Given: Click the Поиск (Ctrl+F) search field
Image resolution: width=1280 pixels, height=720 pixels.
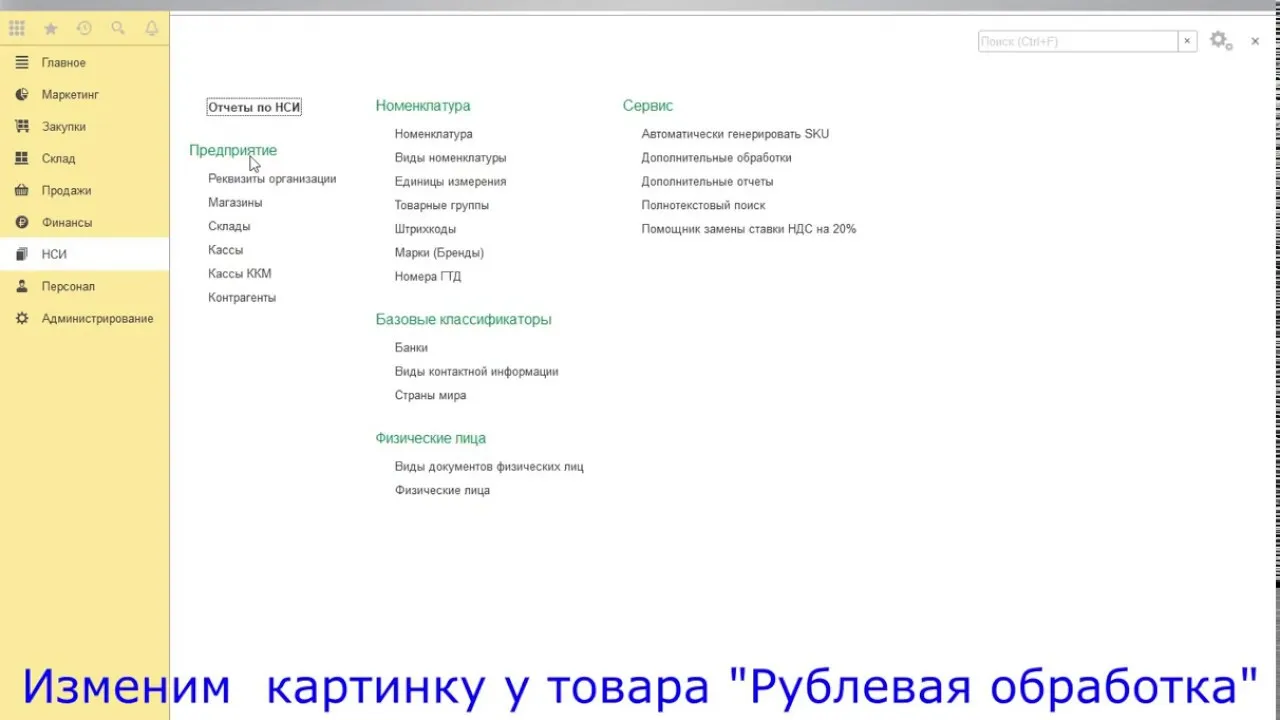Looking at the screenshot, I should 1078,41.
